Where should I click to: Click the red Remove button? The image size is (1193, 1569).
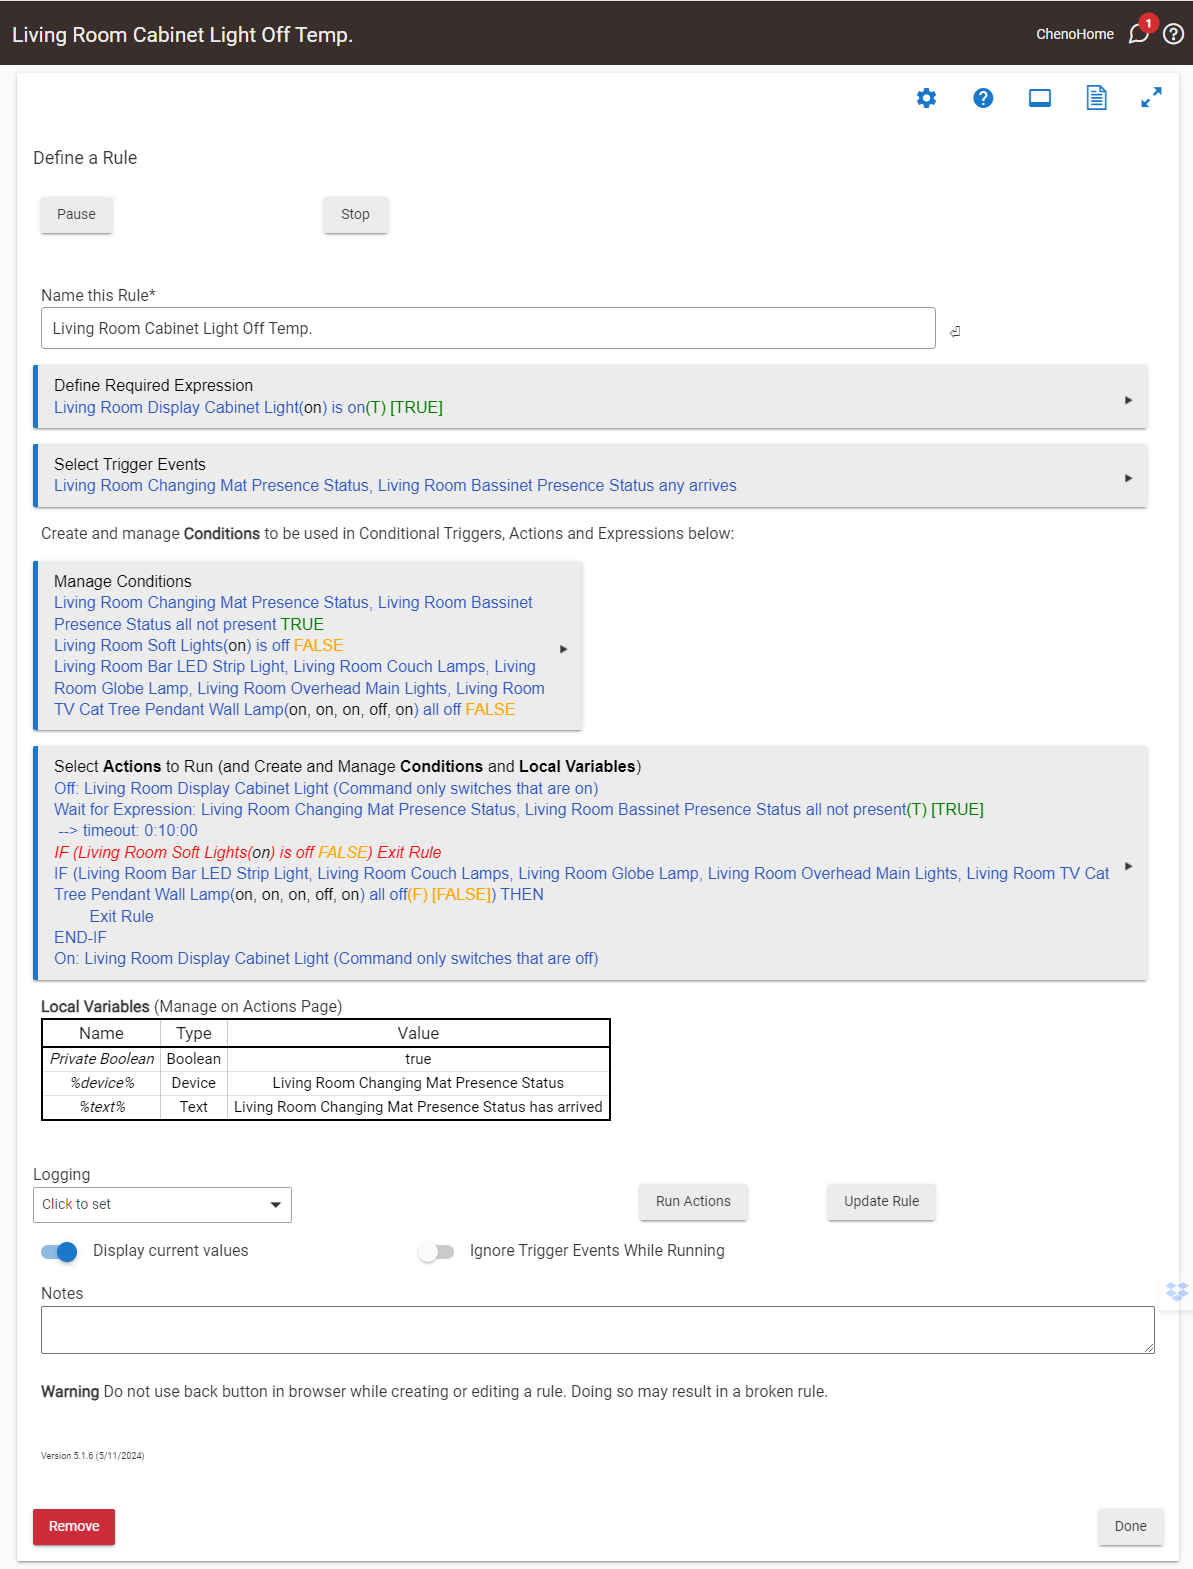click(74, 1527)
